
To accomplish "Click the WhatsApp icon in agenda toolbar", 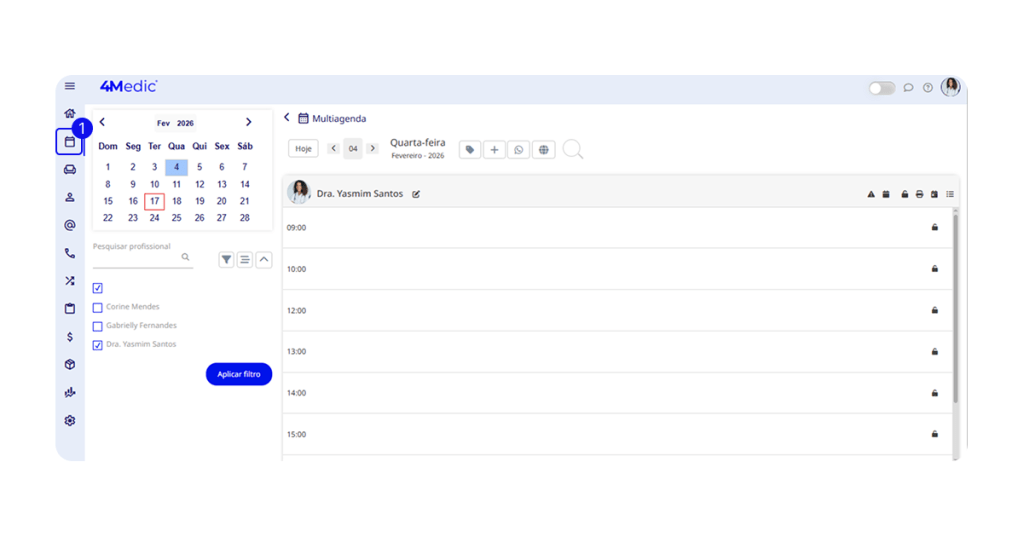I will pos(518,149).
